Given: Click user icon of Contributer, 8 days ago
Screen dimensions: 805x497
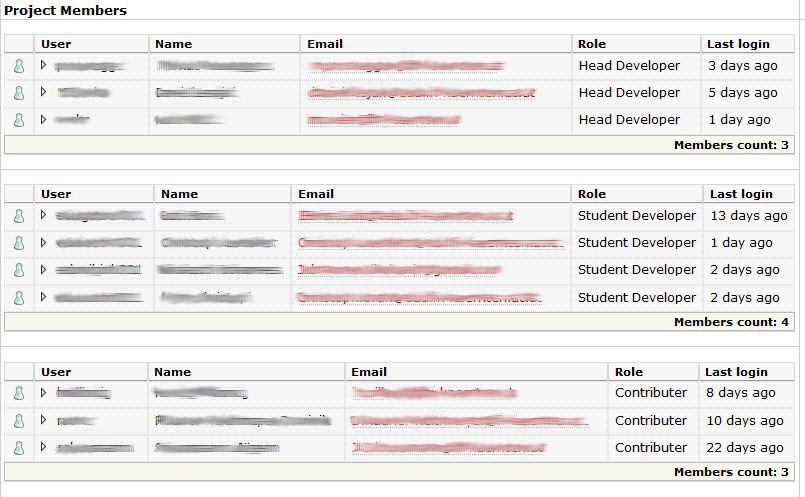Looking at the screenshot, I should point(19,393).
